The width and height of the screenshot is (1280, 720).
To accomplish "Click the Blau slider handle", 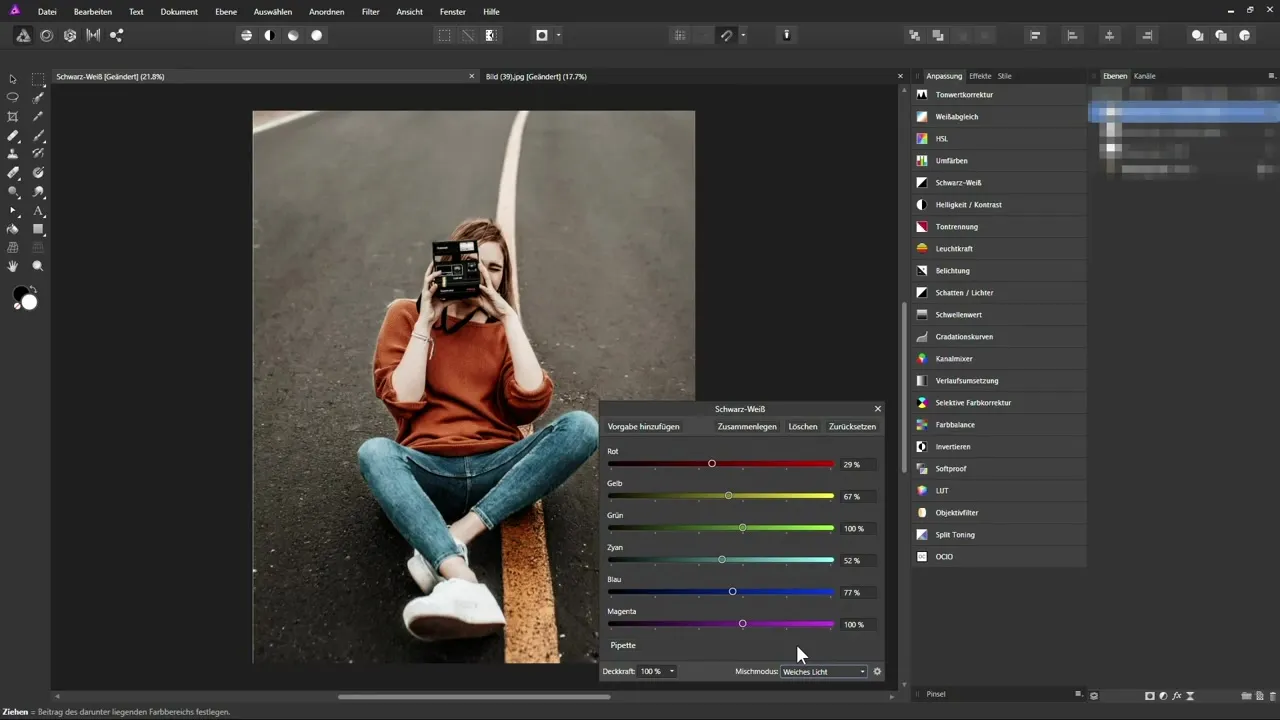I will click(x=732, y=592).
